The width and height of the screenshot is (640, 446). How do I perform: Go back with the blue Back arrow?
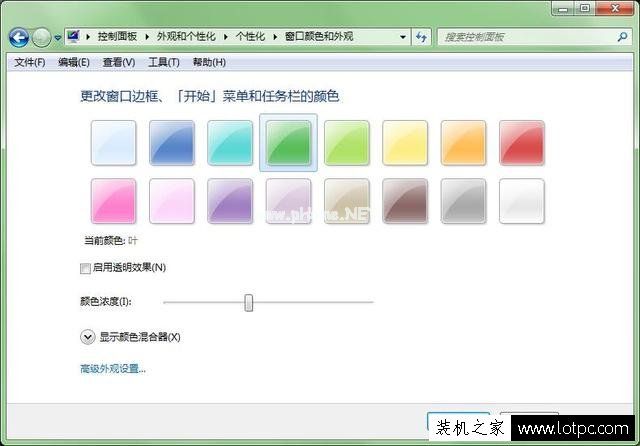coord(19,38)
